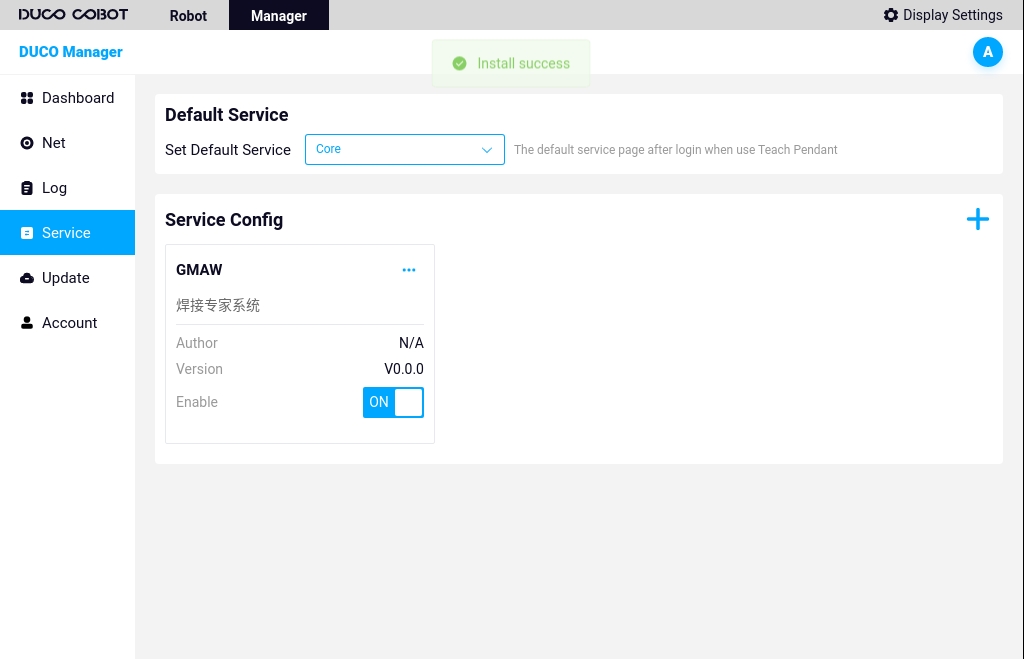This screenshot has width=1024, height=659.
Task: Open the GMAW card three-dot menu
Action: pyautogui.click(x=409, y=270)
